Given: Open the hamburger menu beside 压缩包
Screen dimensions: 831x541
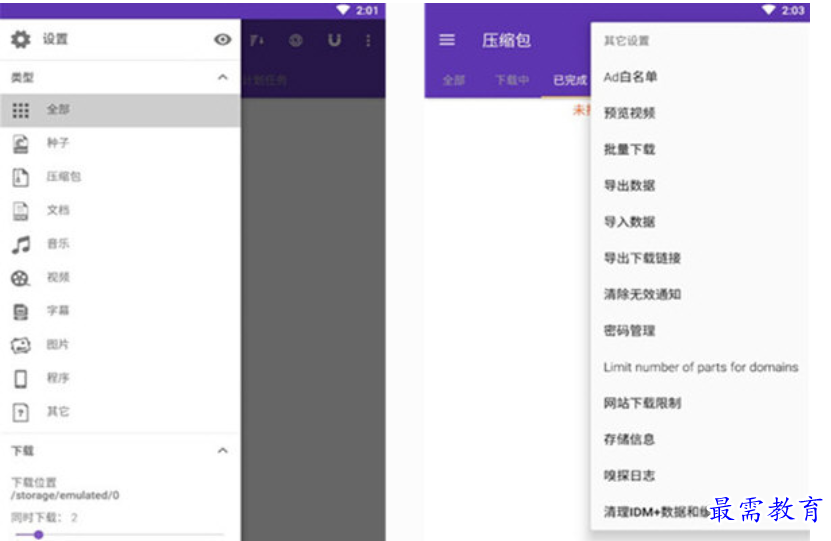Looking at the screenshot, I should pyautogui.click(x=447, y=40).
